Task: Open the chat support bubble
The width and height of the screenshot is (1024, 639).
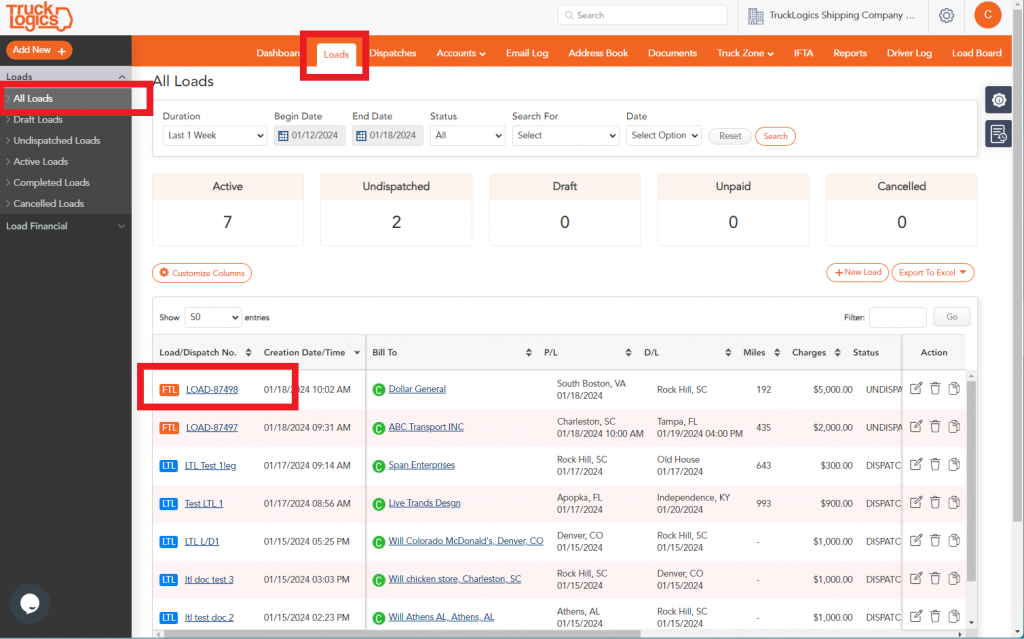Action: tap(29, 603)
